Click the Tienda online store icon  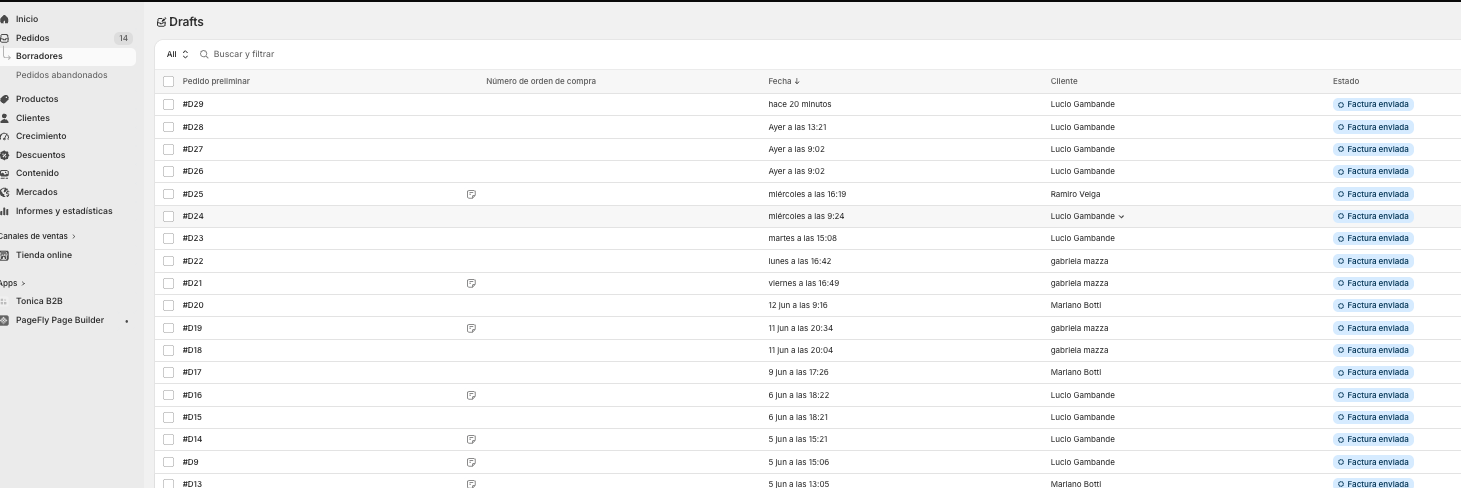(x=4, y=255)
